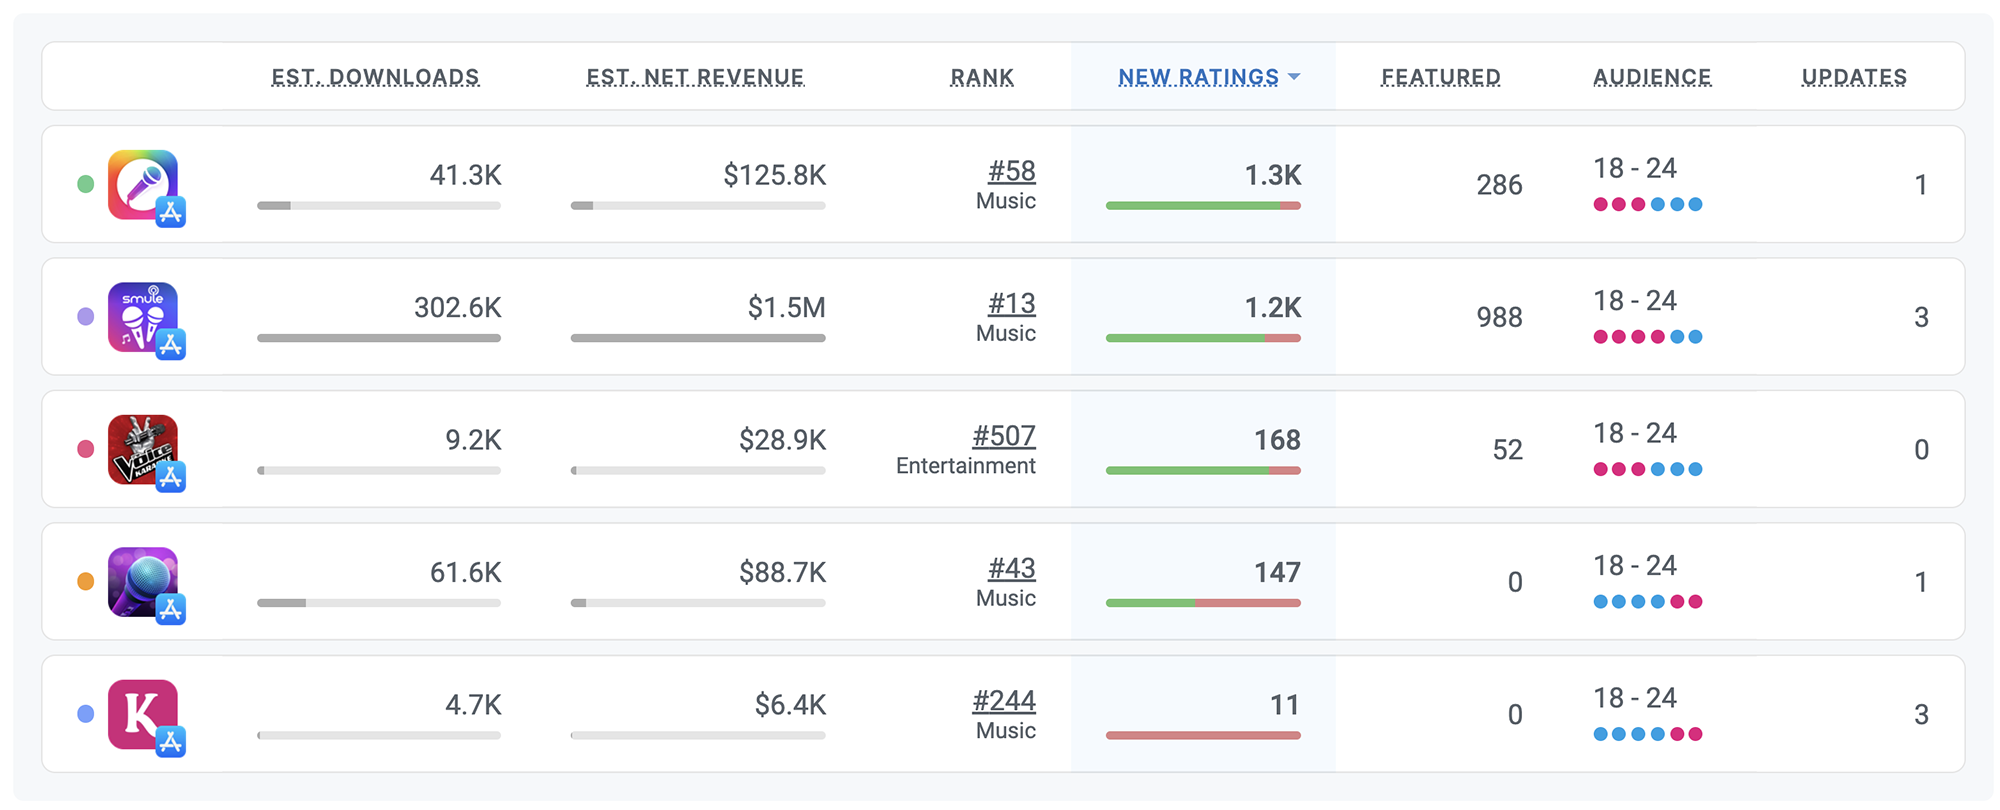This screenshot has width=2000, height=810.
Task: Click the 1.3K ratings sentiment bar
Action: pos(1203,206)
